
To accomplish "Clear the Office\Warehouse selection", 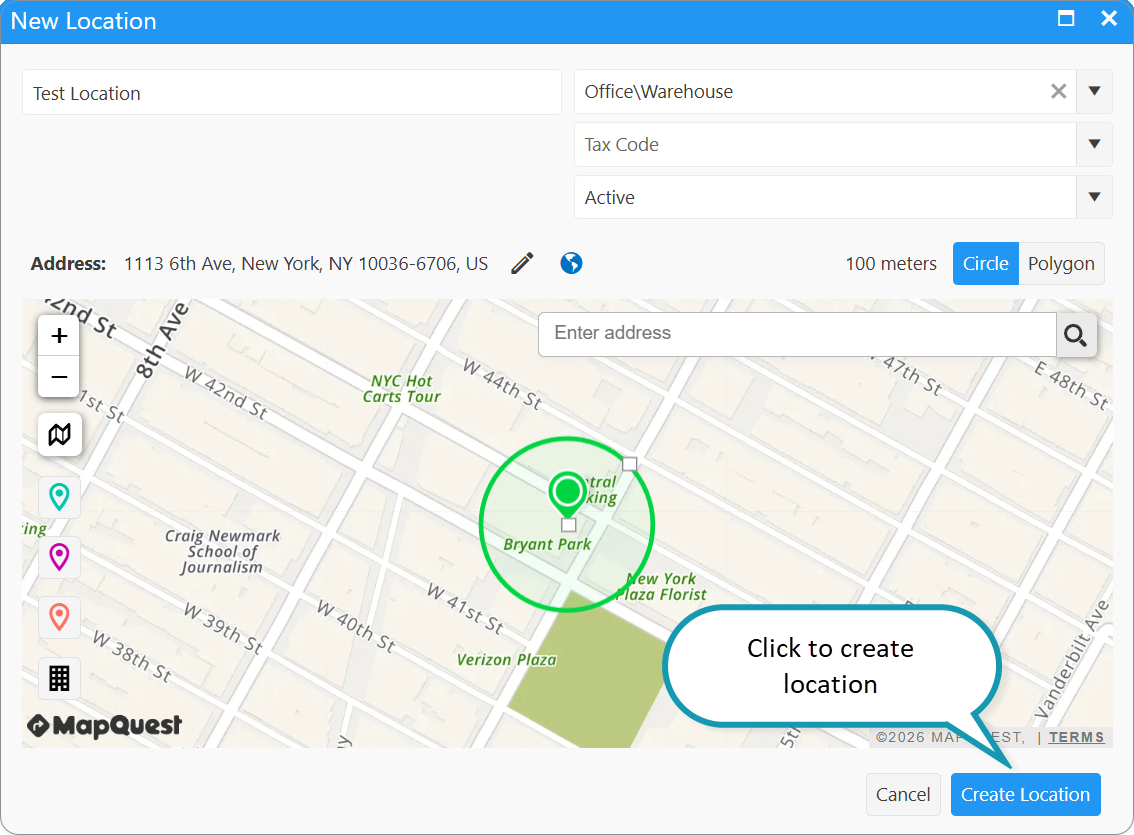I will coord(1058,91).
